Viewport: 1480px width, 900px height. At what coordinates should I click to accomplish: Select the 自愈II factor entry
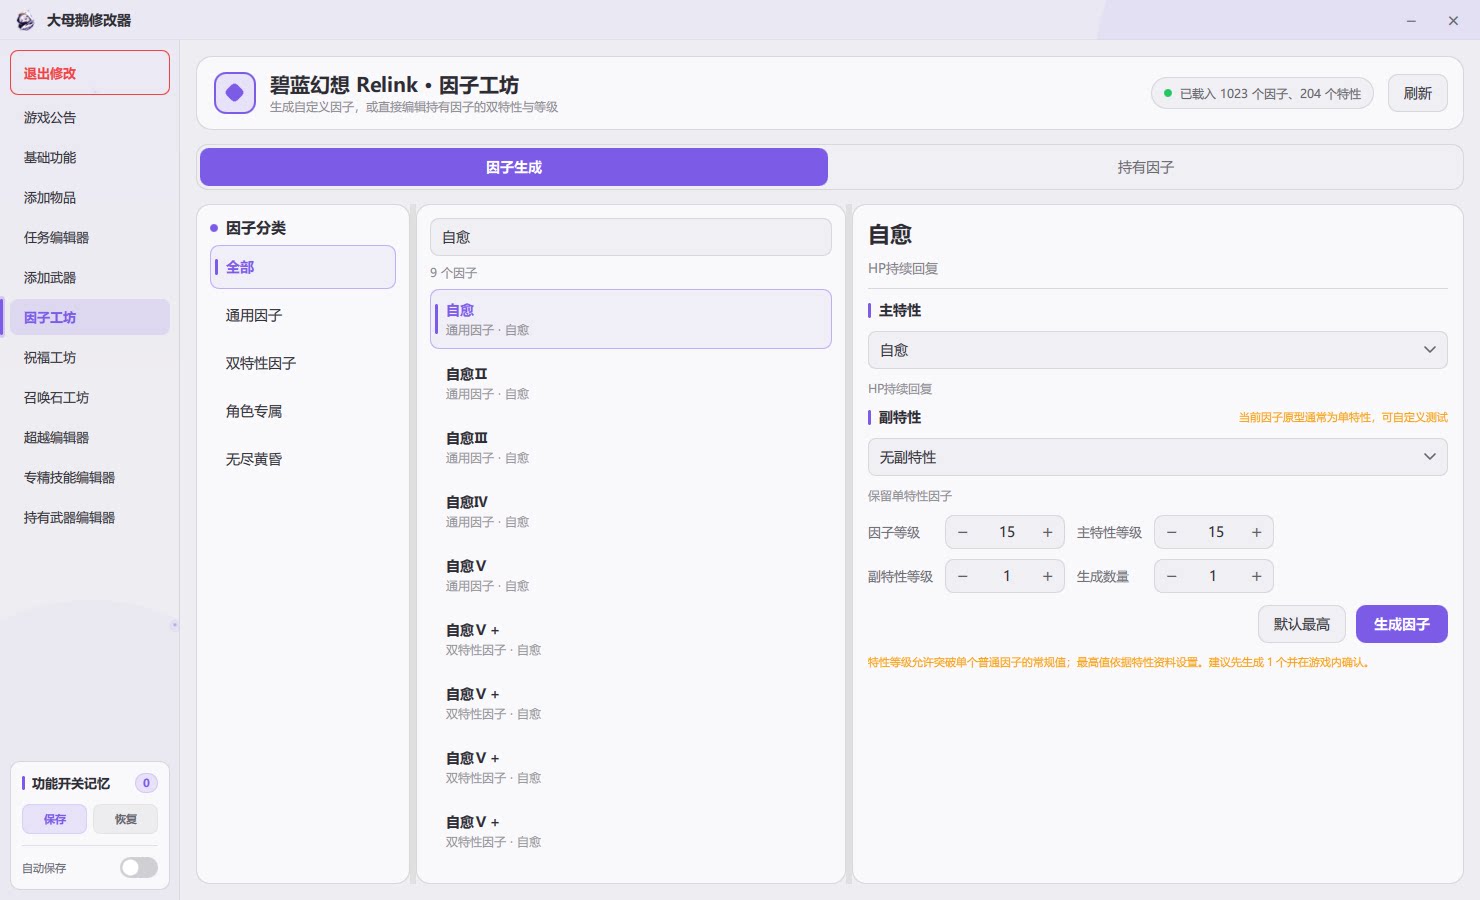pos(631,383)
